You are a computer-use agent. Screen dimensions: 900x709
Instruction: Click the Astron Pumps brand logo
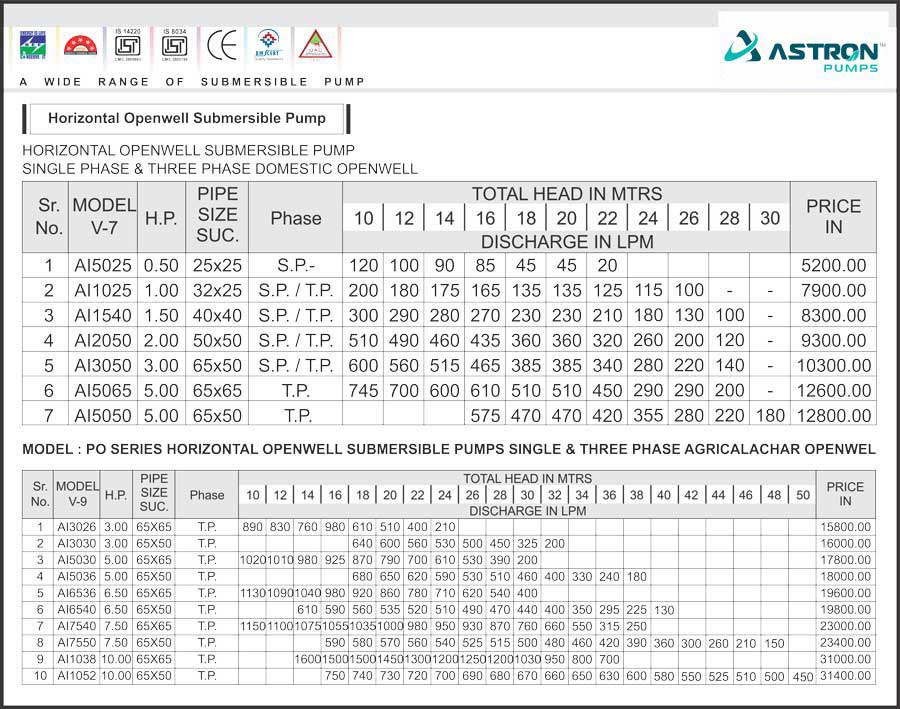pos(802,51)
